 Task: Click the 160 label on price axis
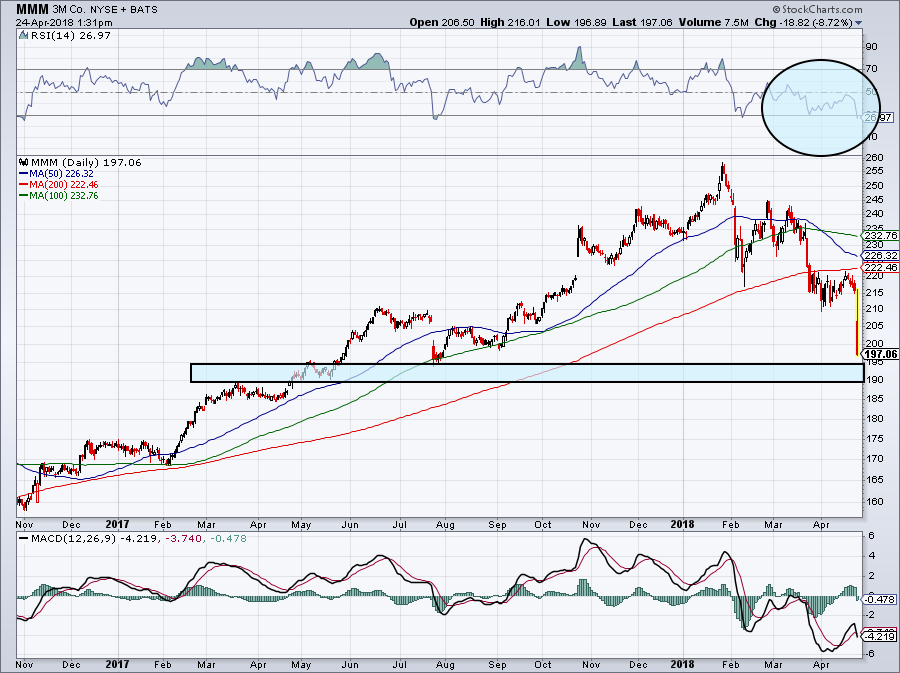point(875,501)
